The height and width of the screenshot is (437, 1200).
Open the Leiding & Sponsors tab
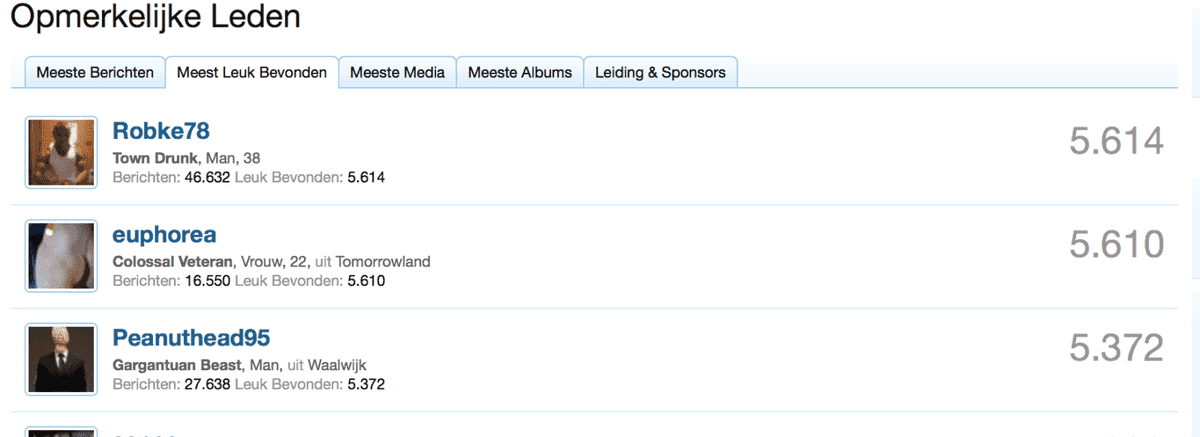[660, 72]
